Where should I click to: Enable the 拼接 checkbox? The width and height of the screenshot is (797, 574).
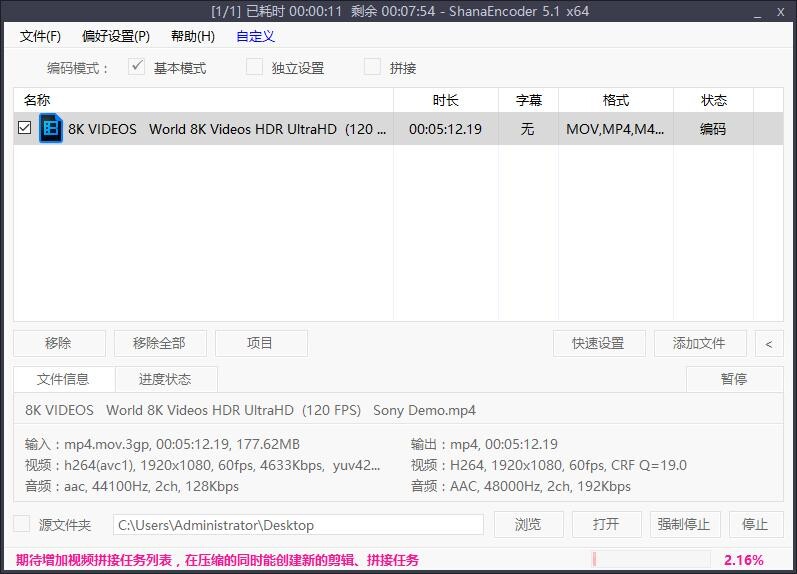(x=373, y=67)
